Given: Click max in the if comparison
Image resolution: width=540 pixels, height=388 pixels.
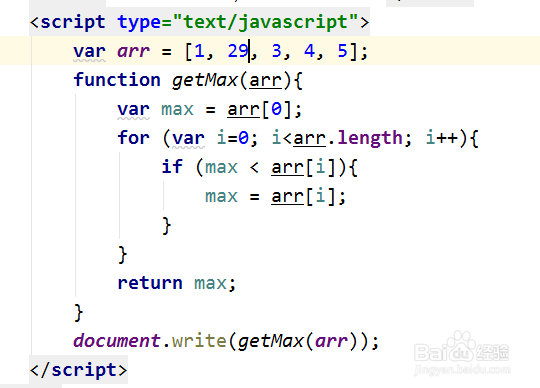Looking at the screenshot, I should (221, 167).
